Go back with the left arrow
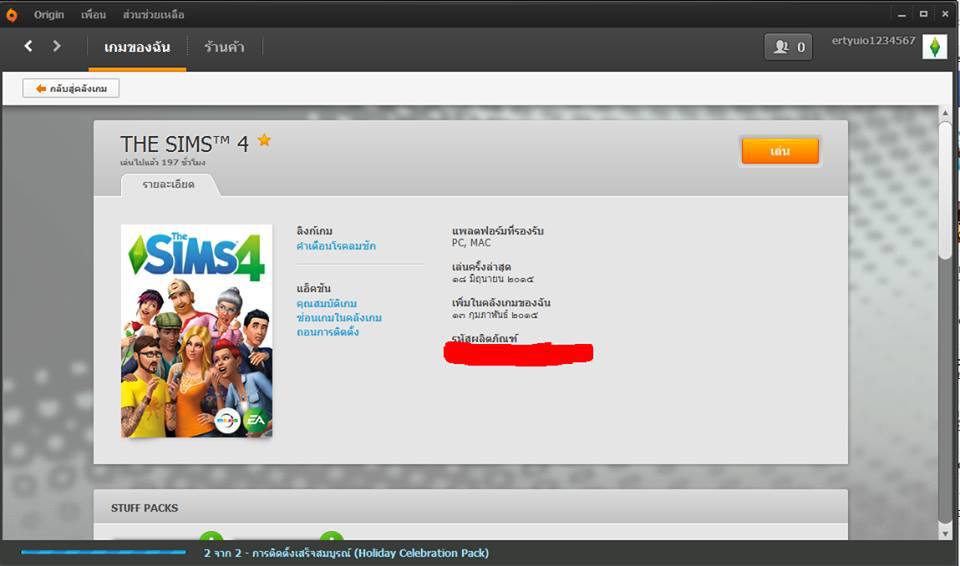960x566 pixels. point(28,46)
